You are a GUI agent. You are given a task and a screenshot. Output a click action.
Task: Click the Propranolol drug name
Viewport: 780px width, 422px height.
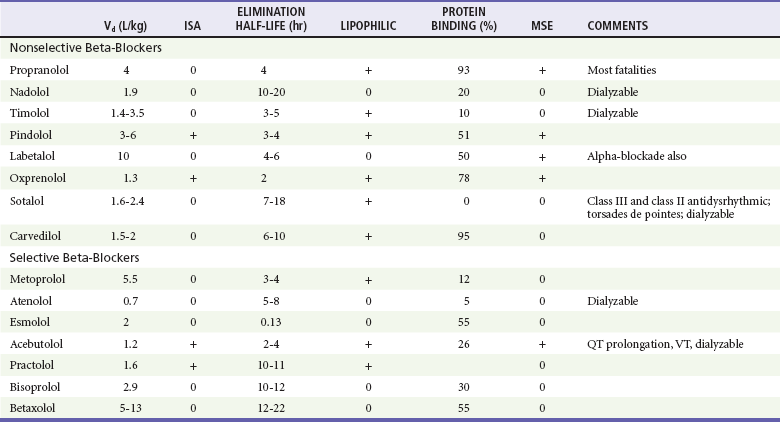[36, 71]
